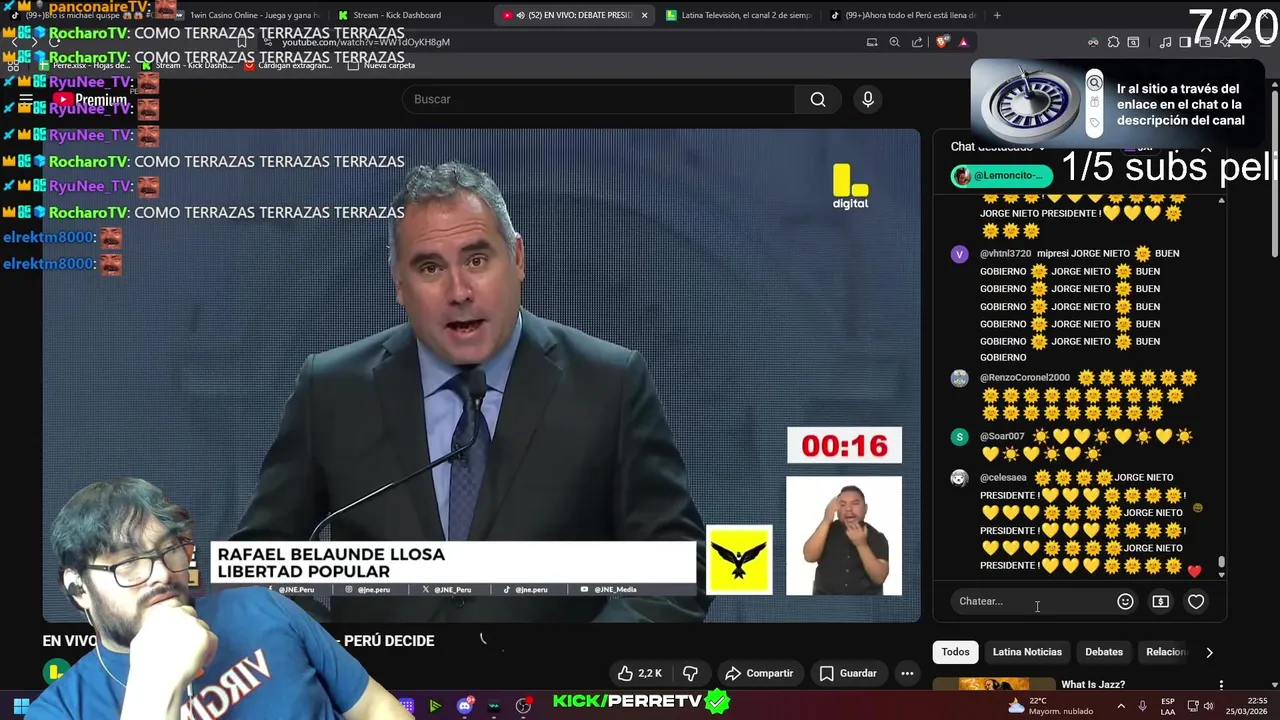Open the ESP LAA language switcher
This screenshot has height=720, width=1280.
(x=1168, y=706)
